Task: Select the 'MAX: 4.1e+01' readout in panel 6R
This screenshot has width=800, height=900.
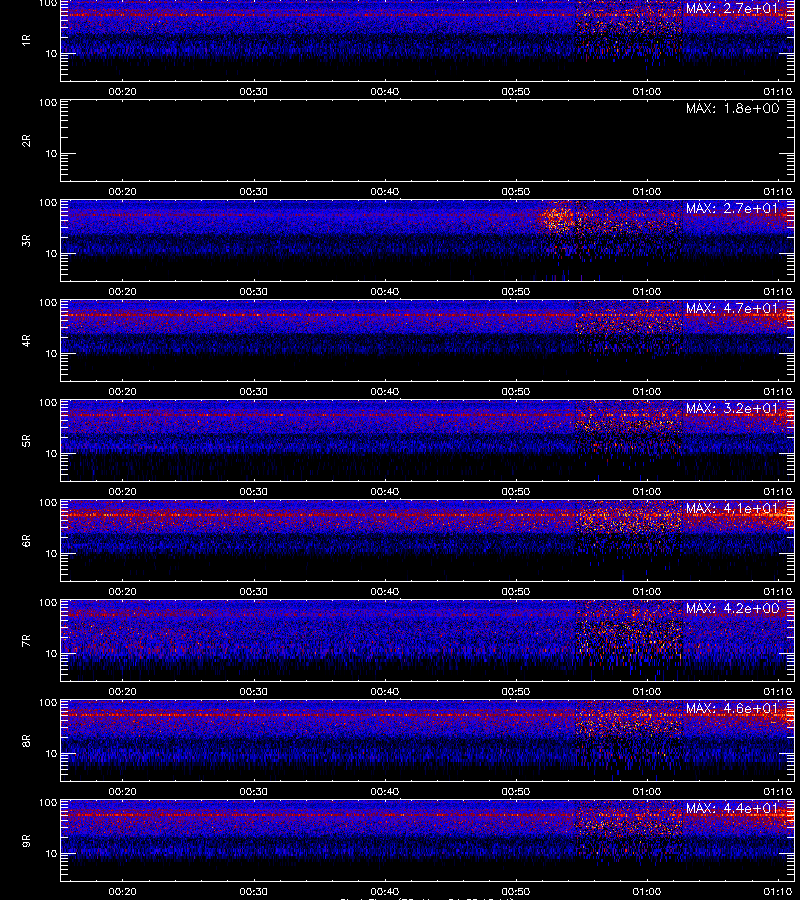Action: pos(732,508)
